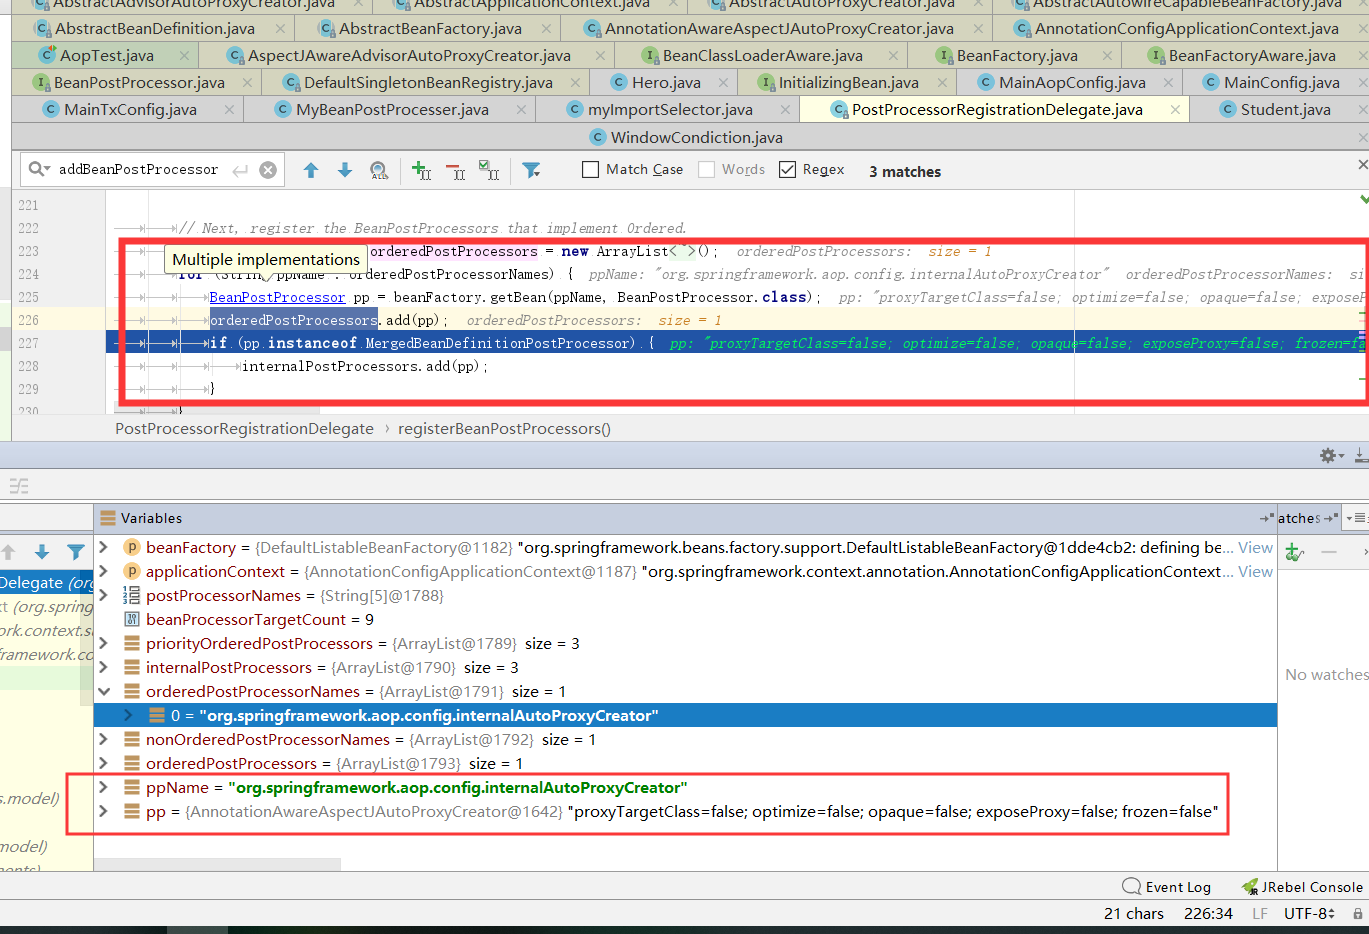Open DefaultSingletonBeanRegistry.java tab

(428, 83)
